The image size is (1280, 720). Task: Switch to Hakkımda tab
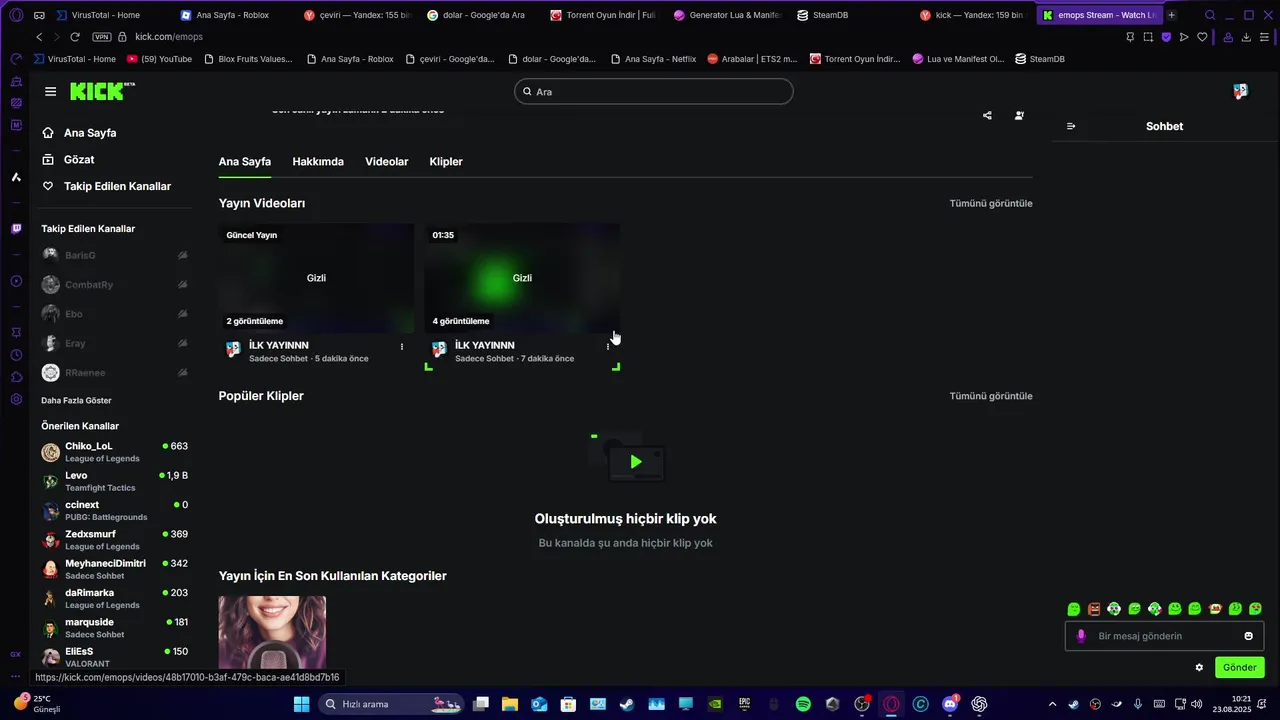[318, 162]
